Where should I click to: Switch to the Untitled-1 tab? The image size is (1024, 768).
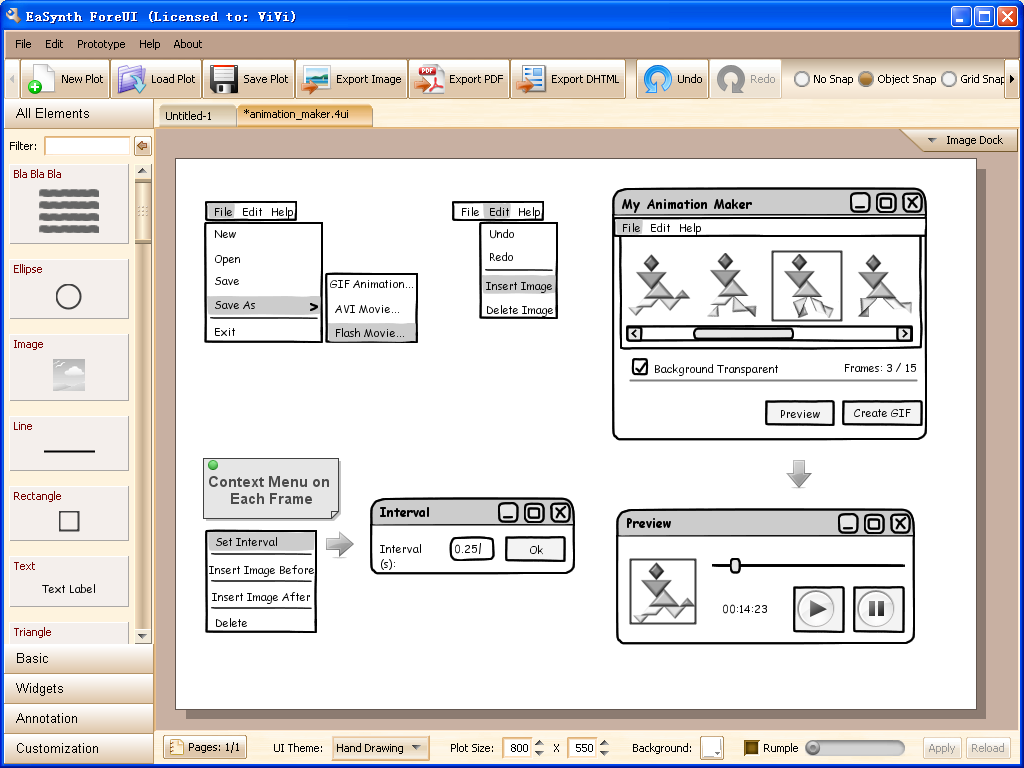tap(189, 116)
